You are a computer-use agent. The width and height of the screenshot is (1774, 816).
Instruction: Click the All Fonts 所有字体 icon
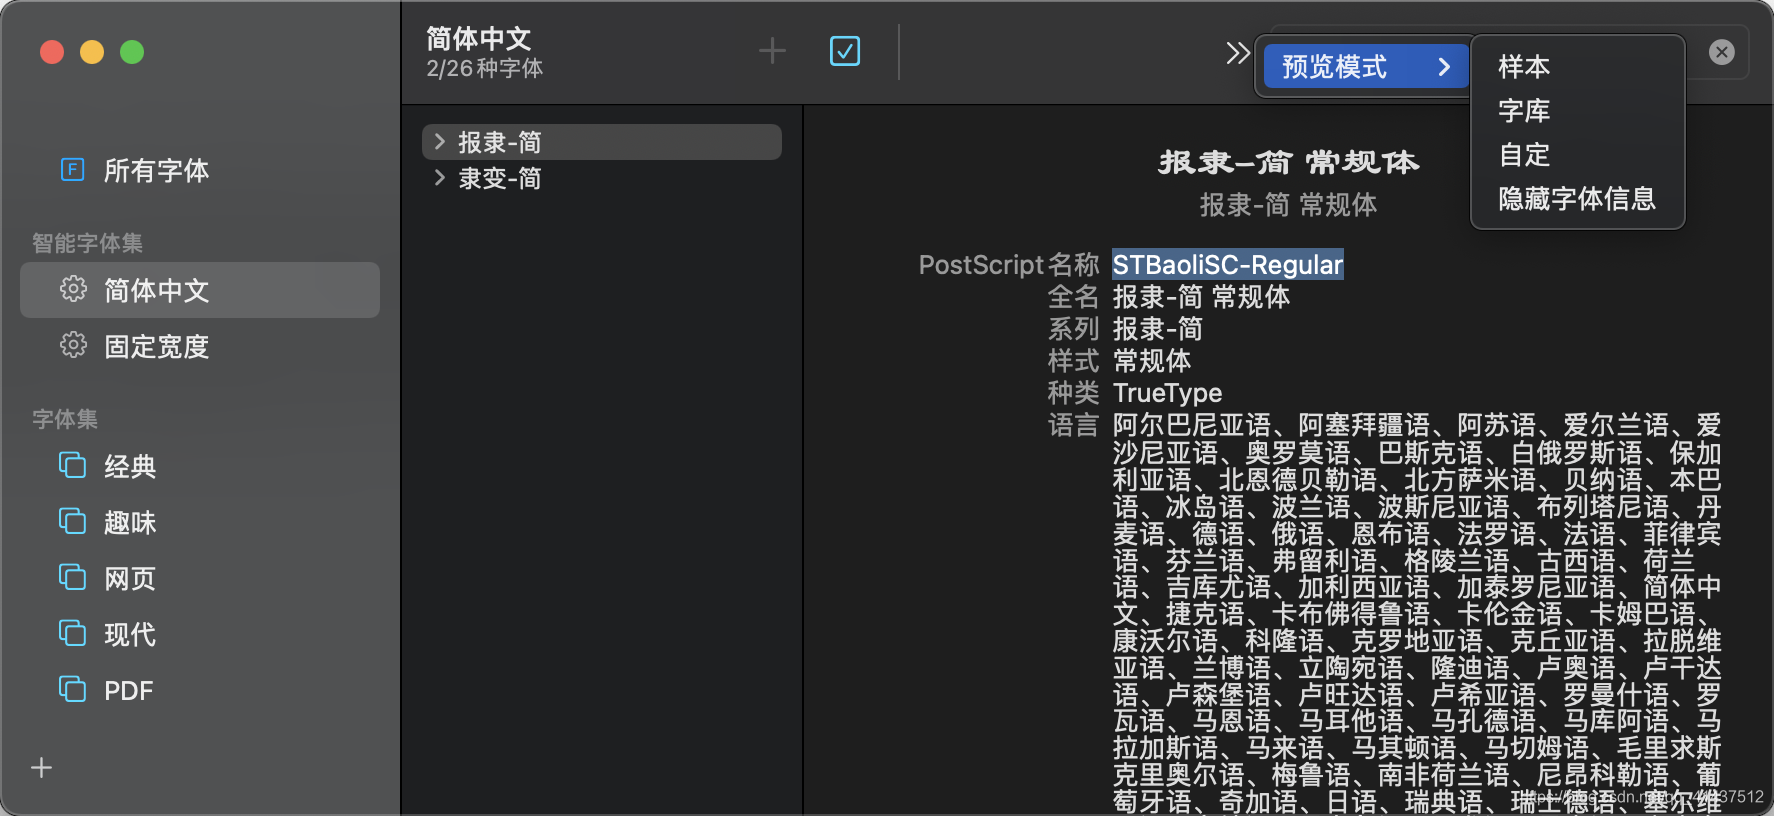click(x=72, y=170)
